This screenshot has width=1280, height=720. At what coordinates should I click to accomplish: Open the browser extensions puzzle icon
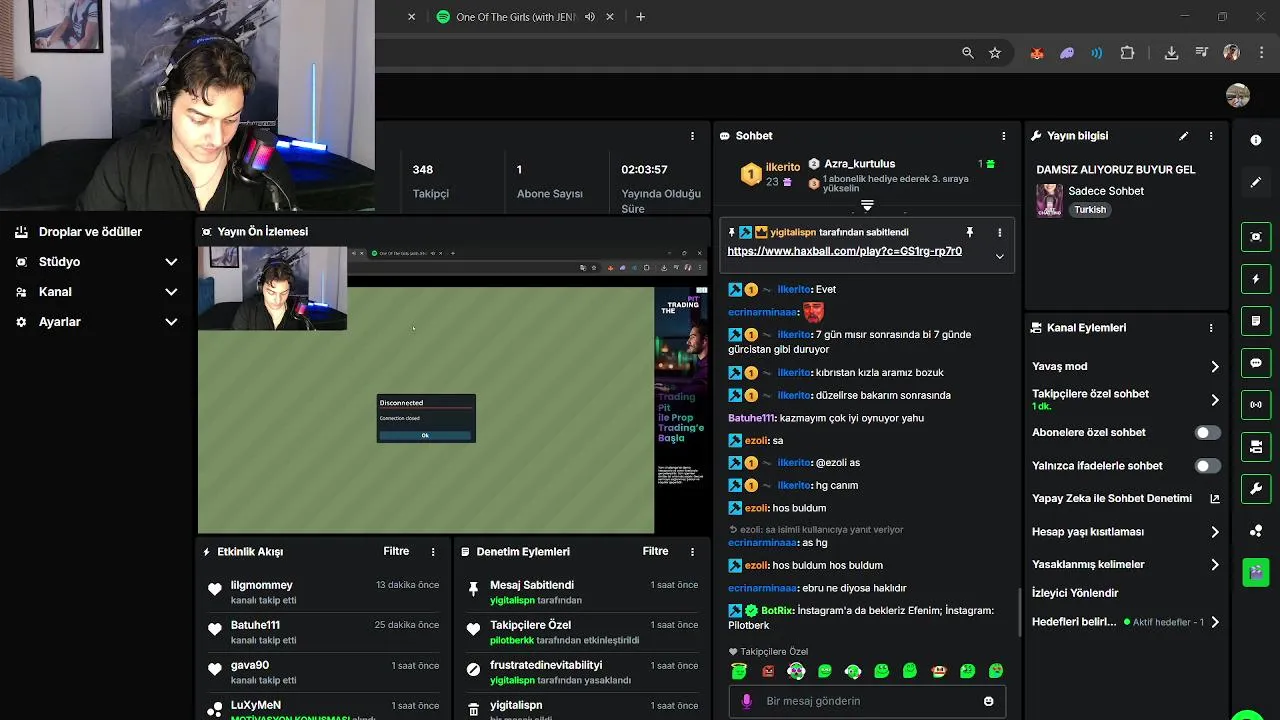pyautogui.click(x=1128, y=53)
